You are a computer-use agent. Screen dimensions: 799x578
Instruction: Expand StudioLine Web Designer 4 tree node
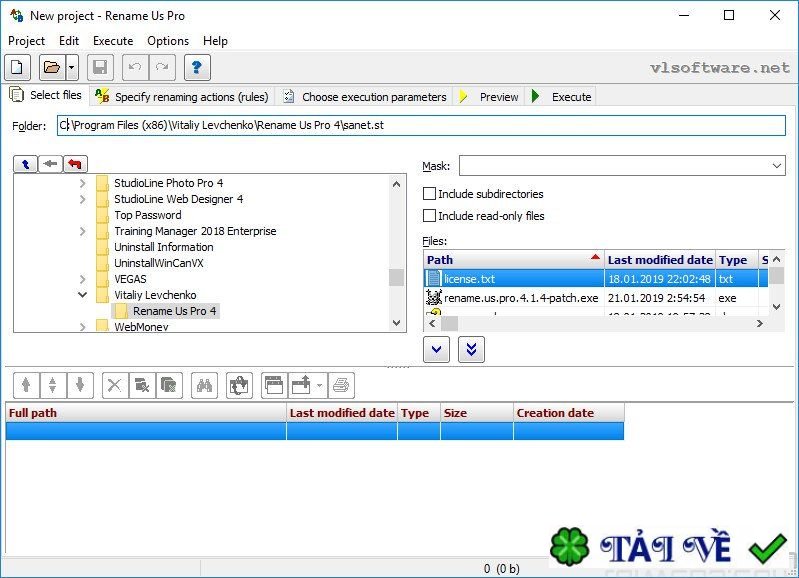[x=83, y=199]
